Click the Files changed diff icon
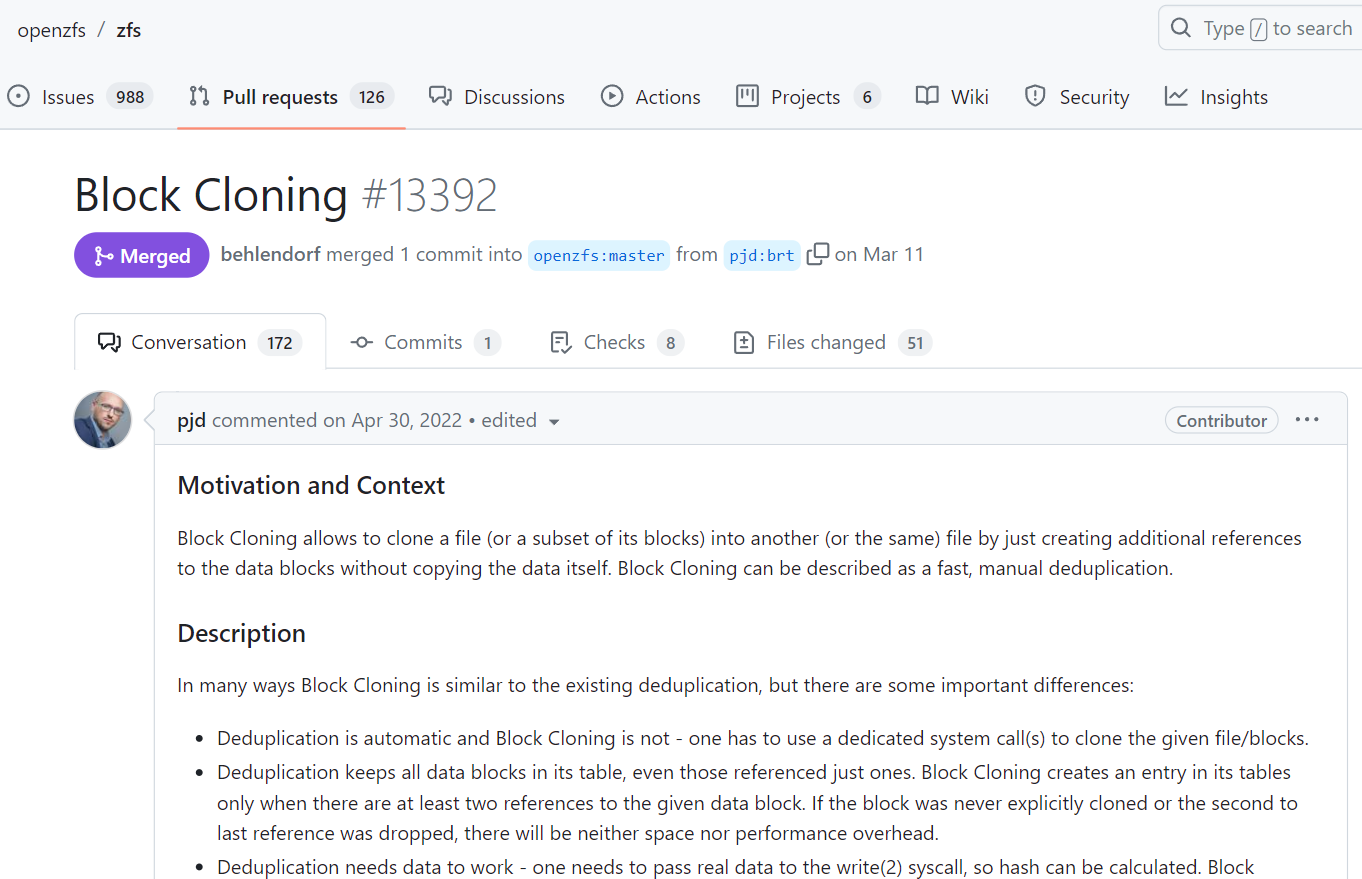 tap(744, 342)
